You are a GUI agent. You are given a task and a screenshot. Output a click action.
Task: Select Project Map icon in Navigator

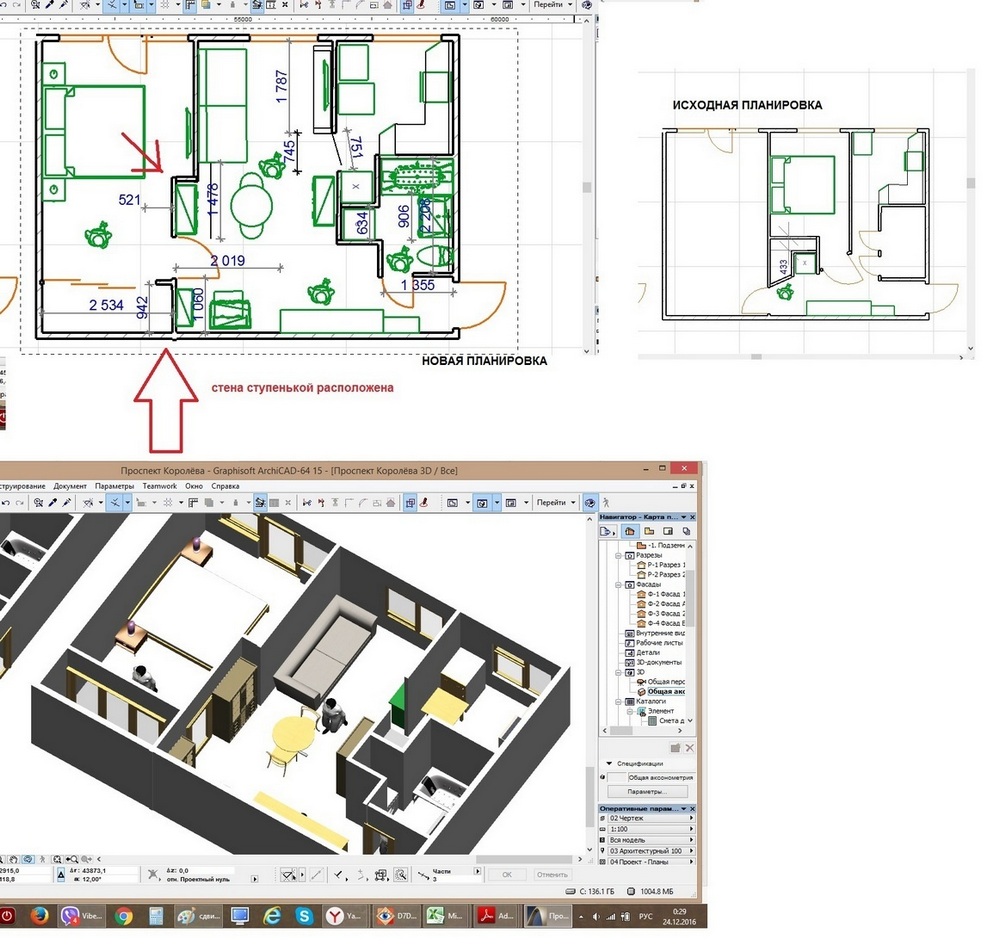(x=630, y=531)
